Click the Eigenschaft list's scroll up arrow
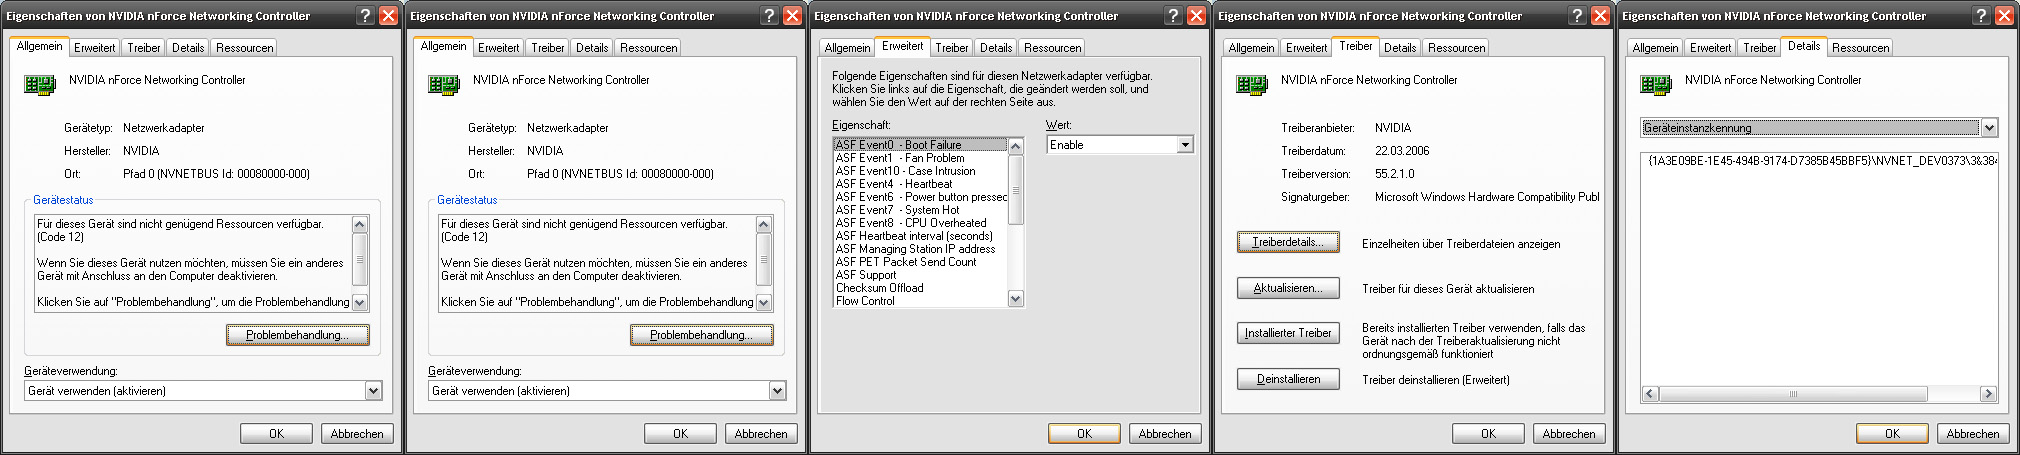This screenshot has height=455, width=2020. [1016, 146]
